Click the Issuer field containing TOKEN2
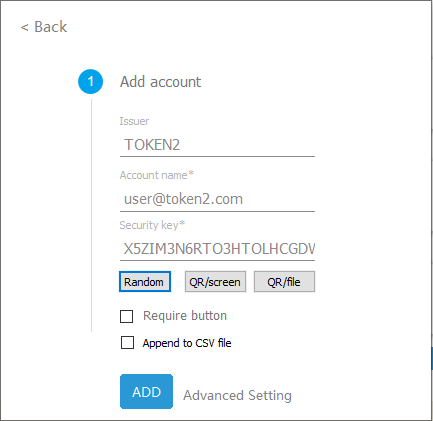This screenshot has width=433, height=421. [x=217, y=145]
